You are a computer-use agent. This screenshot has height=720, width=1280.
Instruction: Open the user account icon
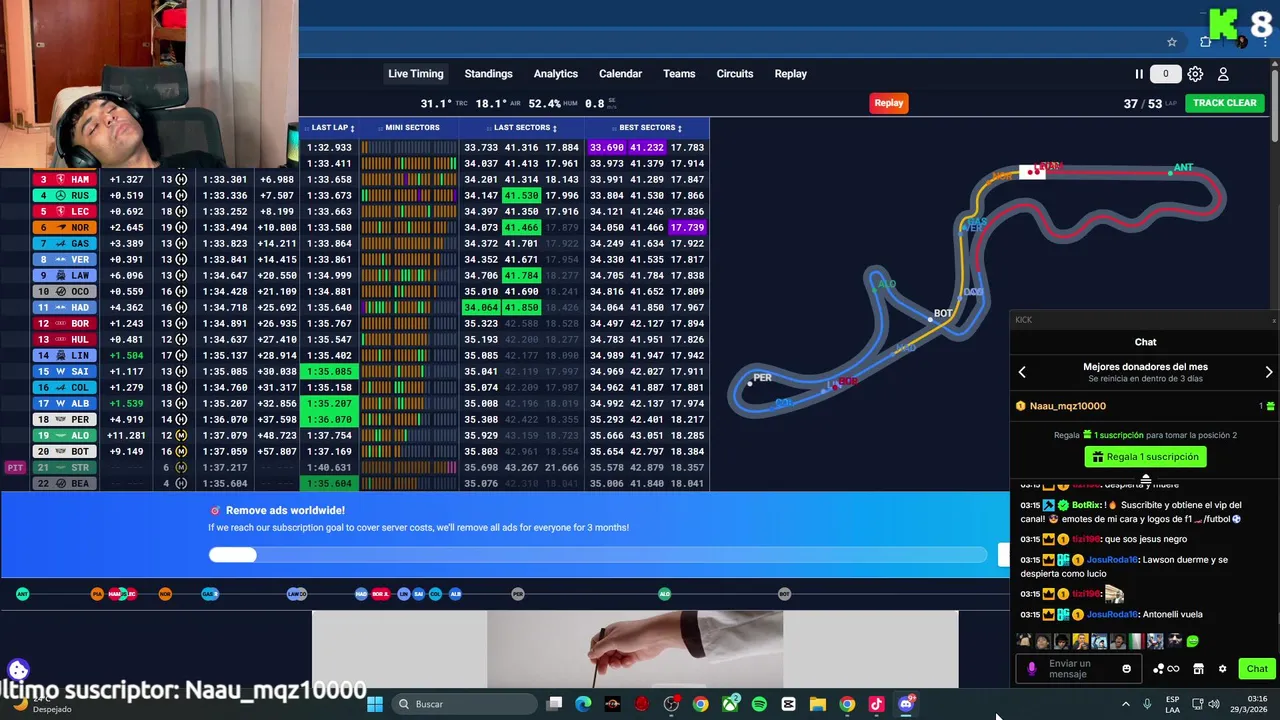pyautogui.click(x=1223, y=74)
